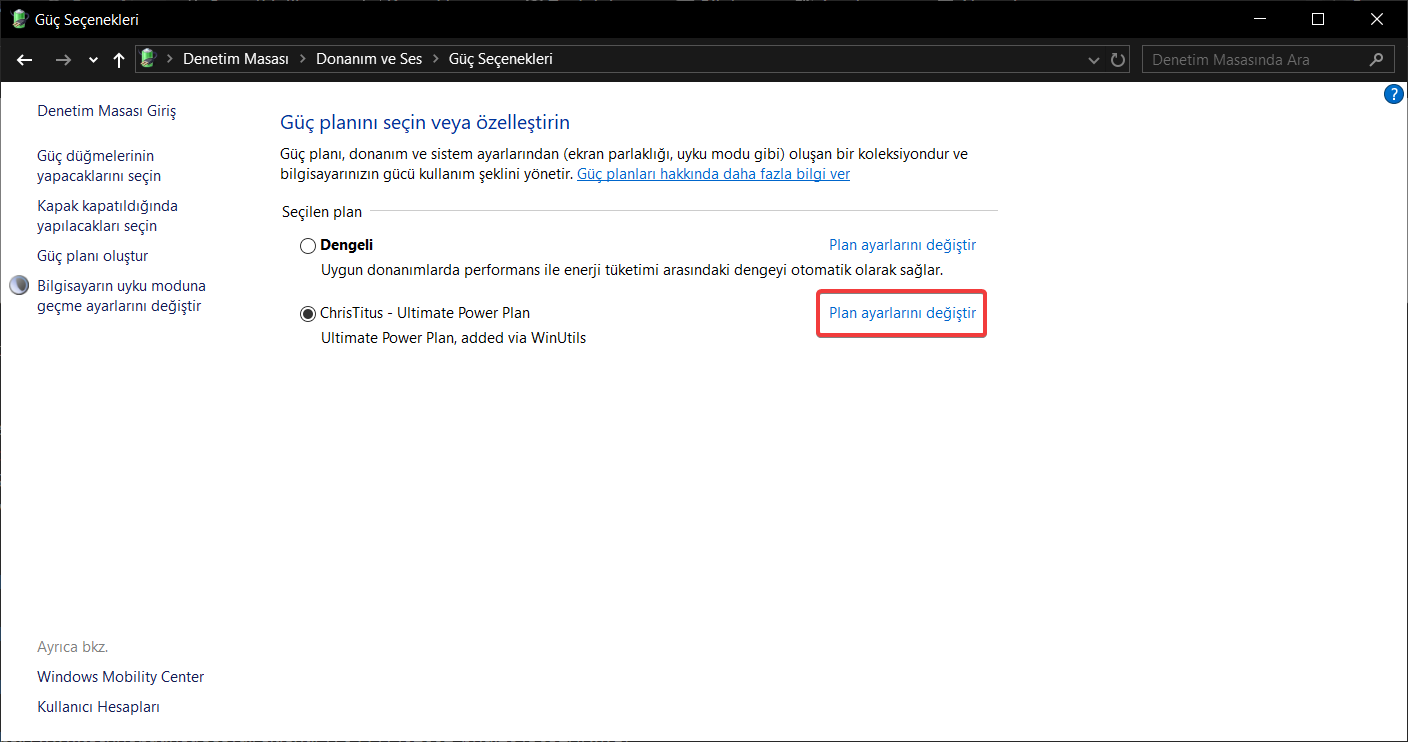1408x742 pixels.
Task: Open Denetim Masası Giriş link
Action: click(106, 111)
